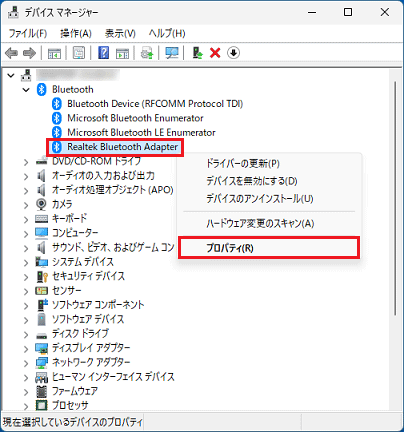Click the printer toolbar icon
The height and width of the screenshot is (432, 404).
(x=147, y=53)
